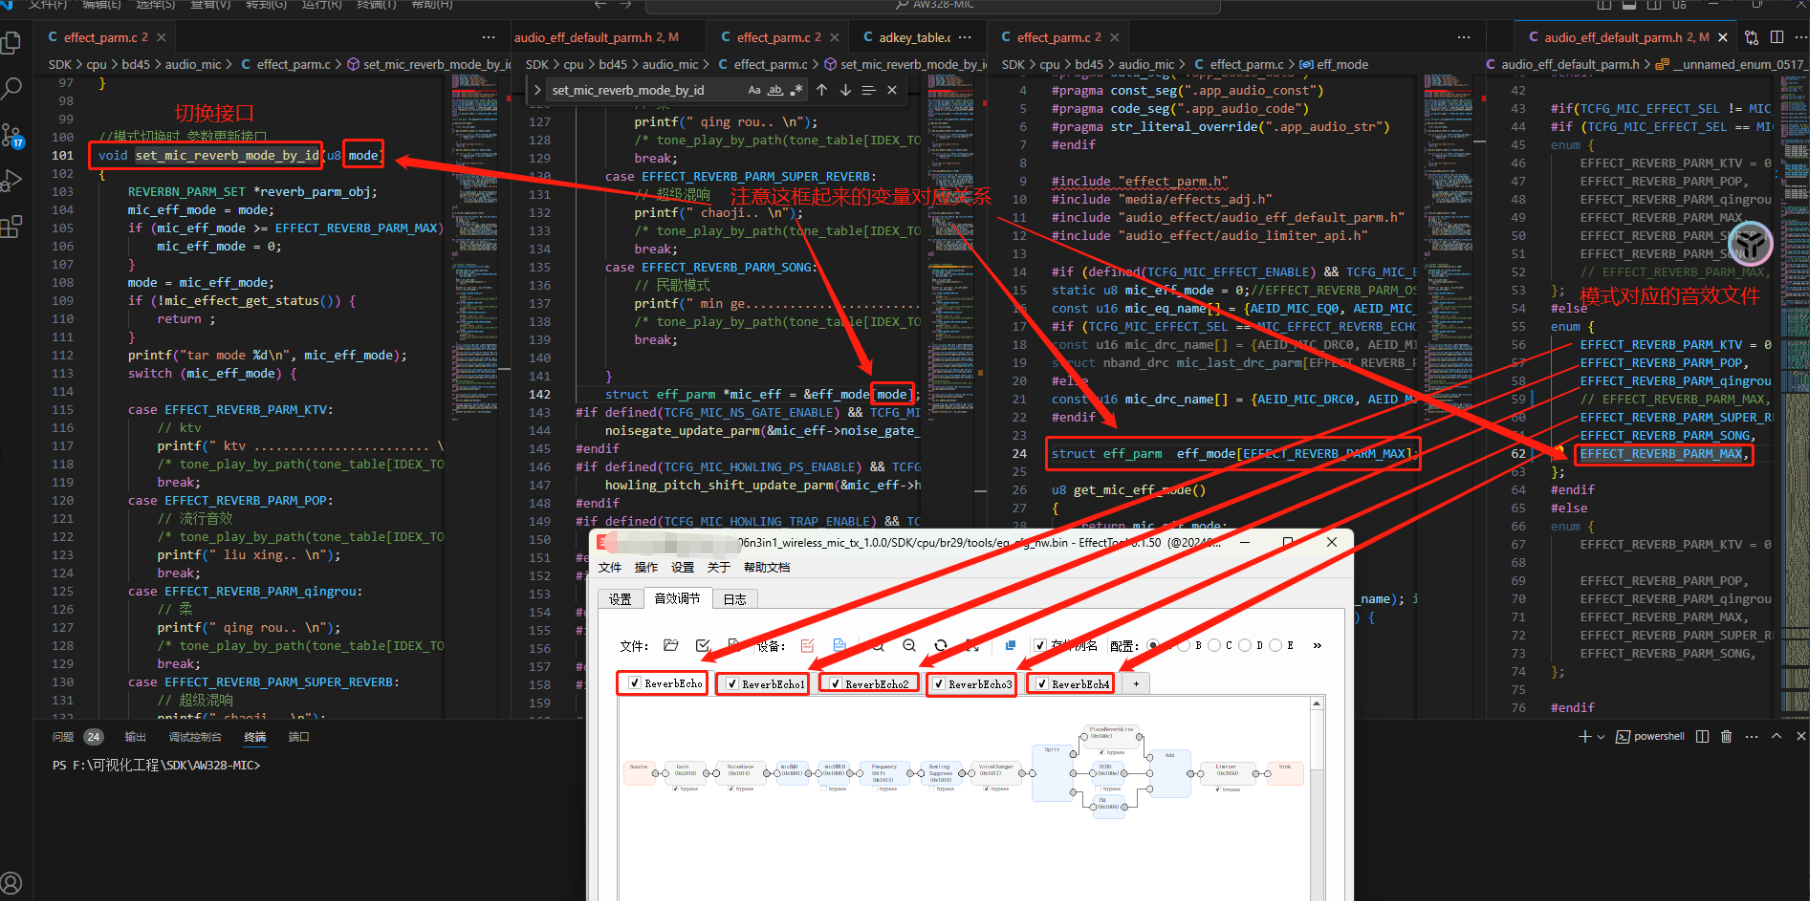Viewport: 1810px width, 901px height.
Task: Toggle Match Case in the find widget
Action: click(755, 90)
